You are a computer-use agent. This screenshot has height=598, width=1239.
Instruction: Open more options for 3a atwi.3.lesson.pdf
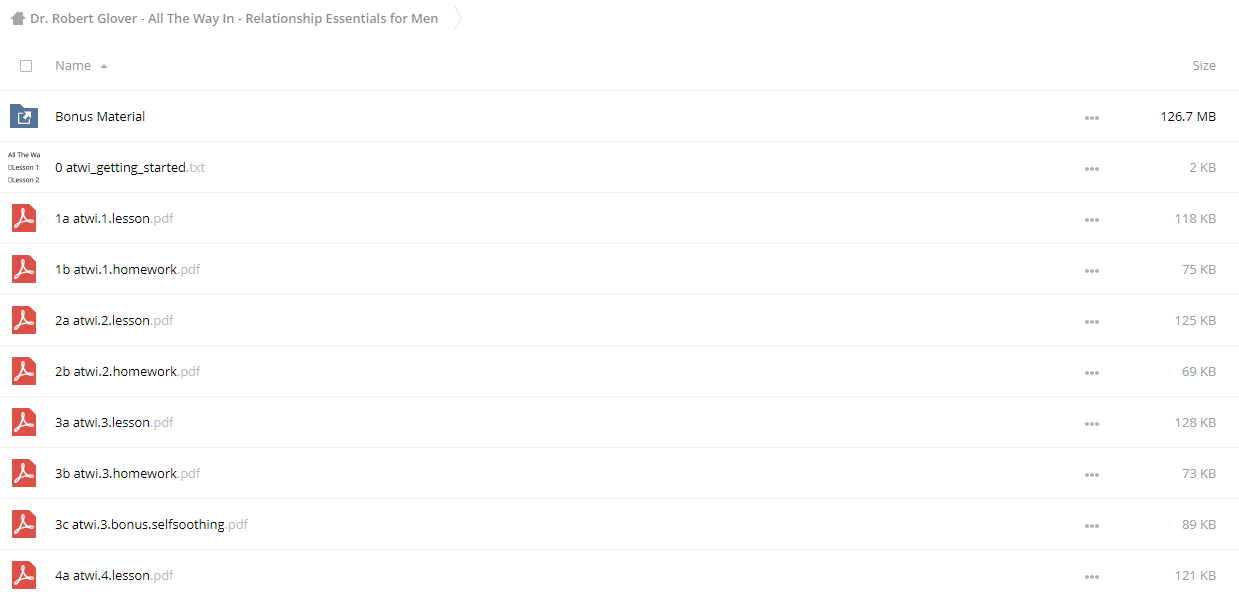tap(1091, 424)
